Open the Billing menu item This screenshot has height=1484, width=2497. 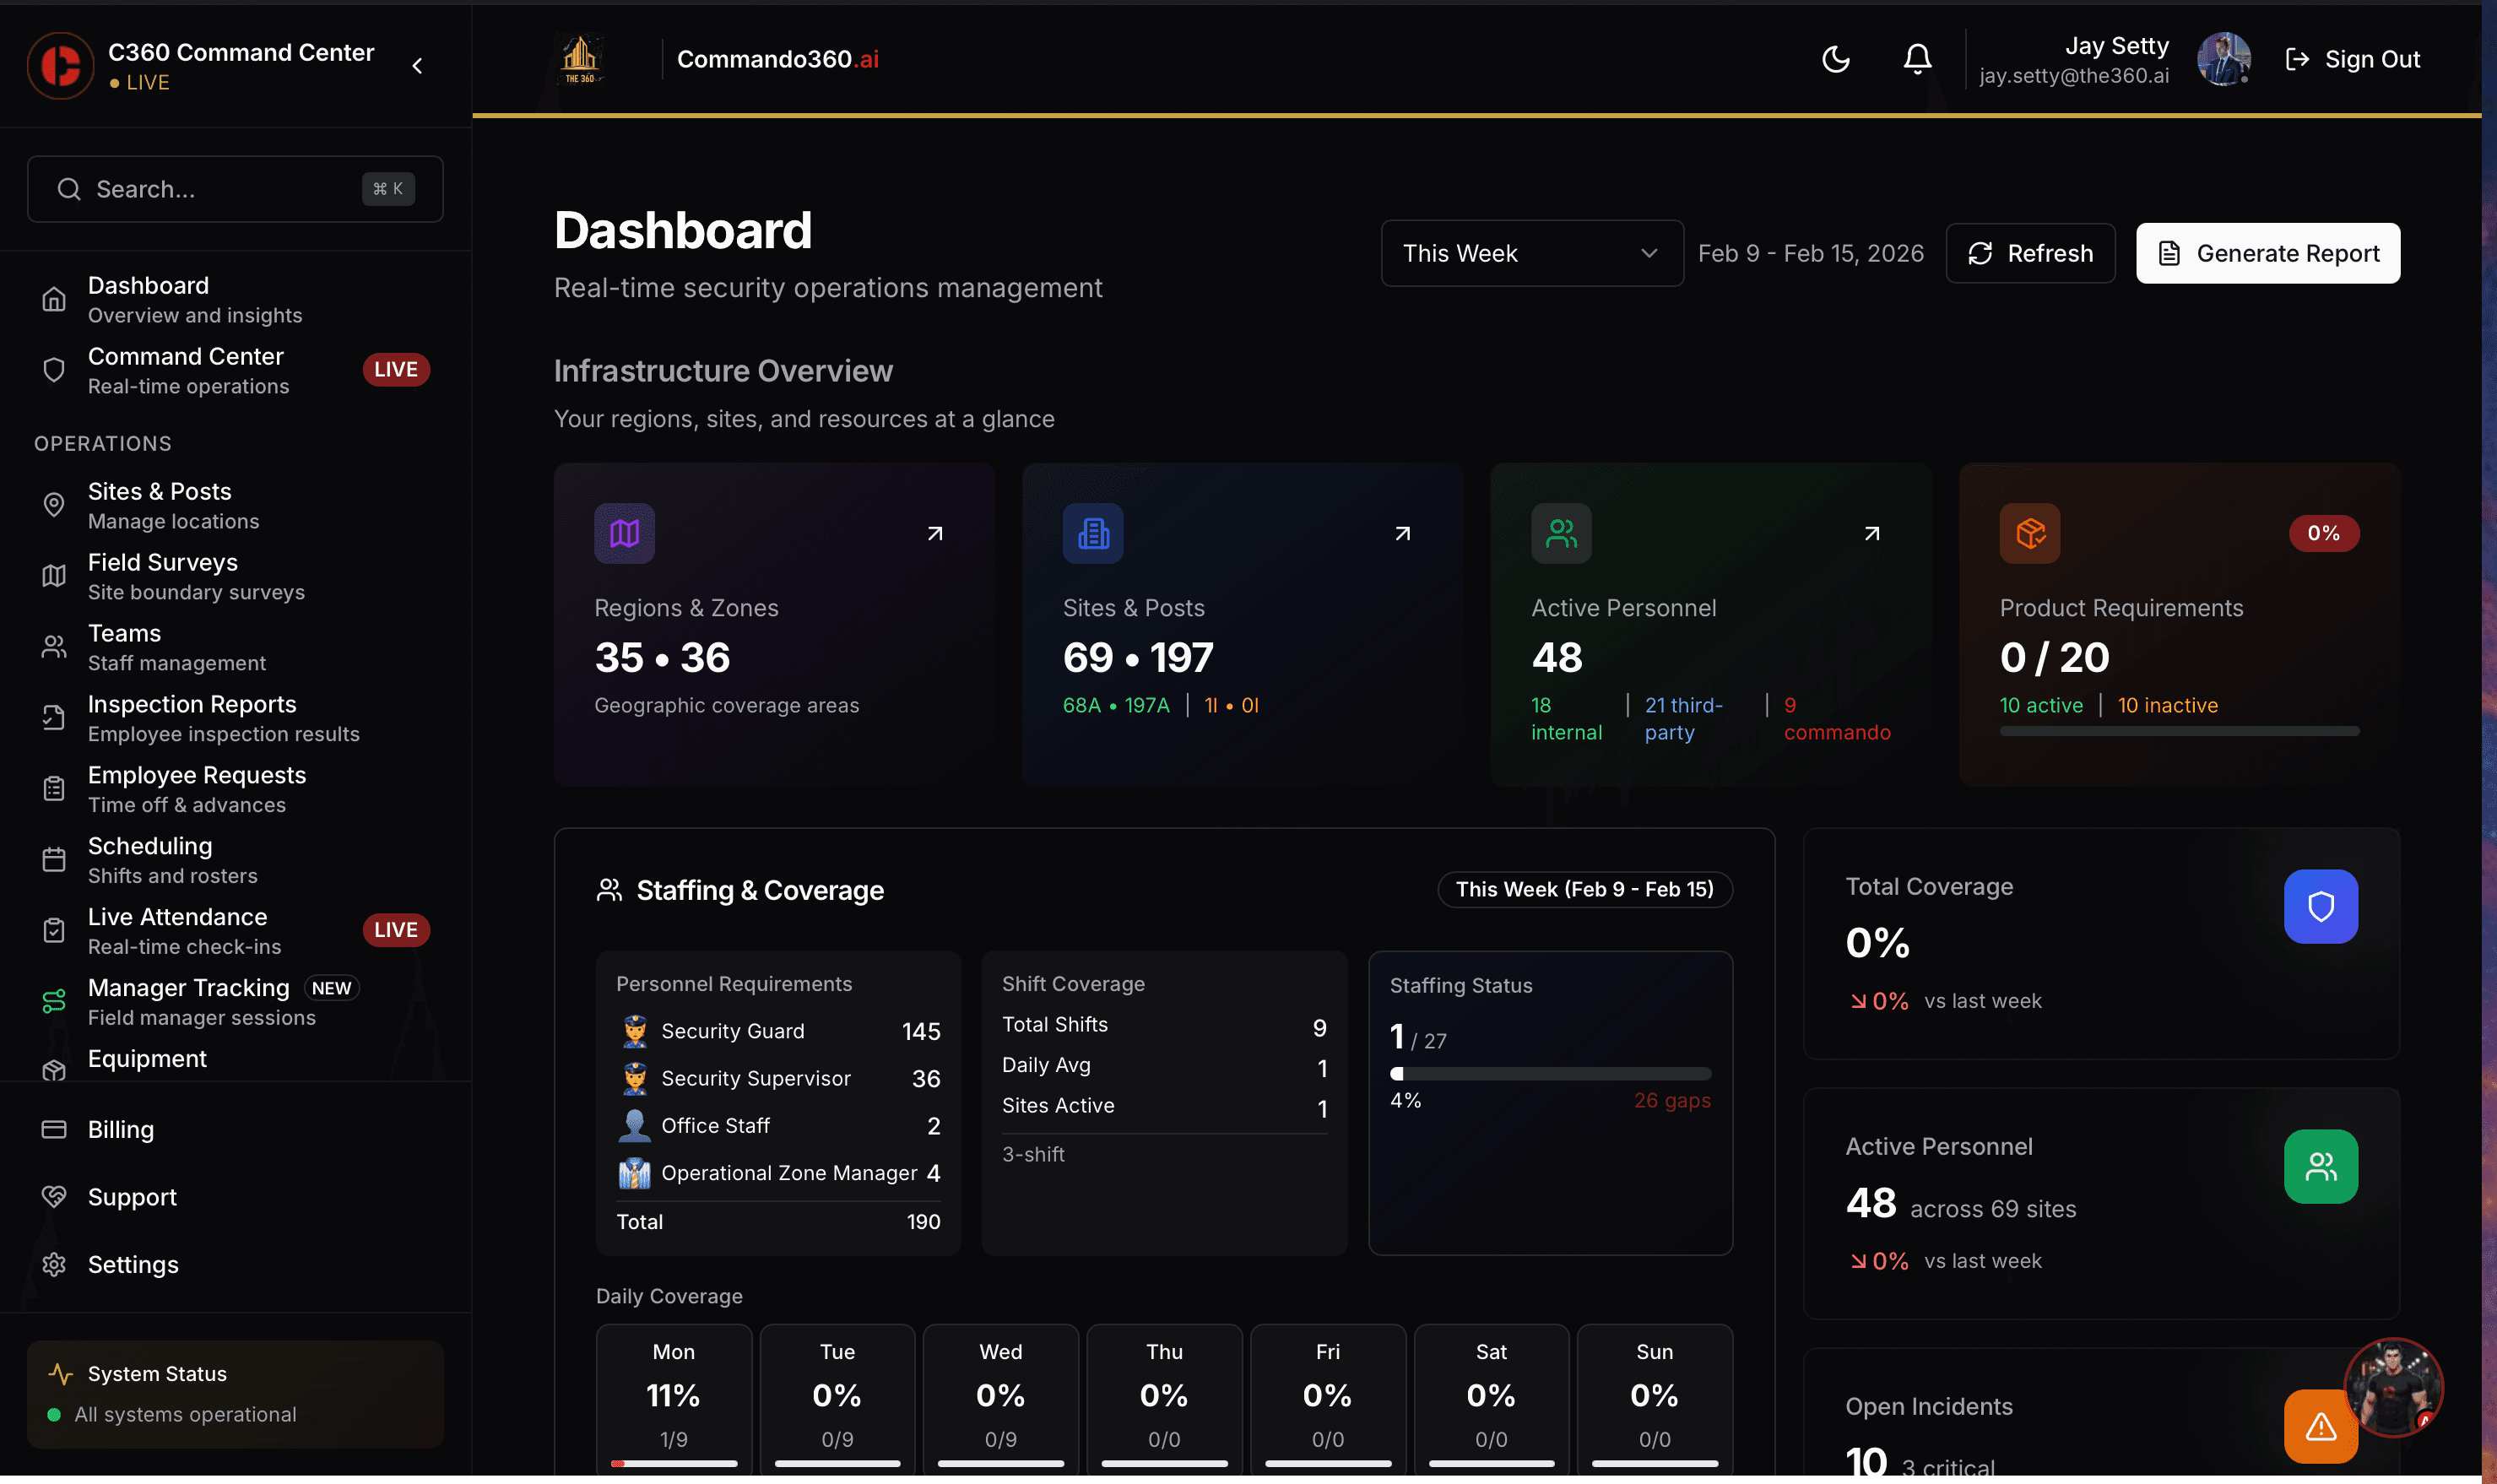[x=120, y=1129]
